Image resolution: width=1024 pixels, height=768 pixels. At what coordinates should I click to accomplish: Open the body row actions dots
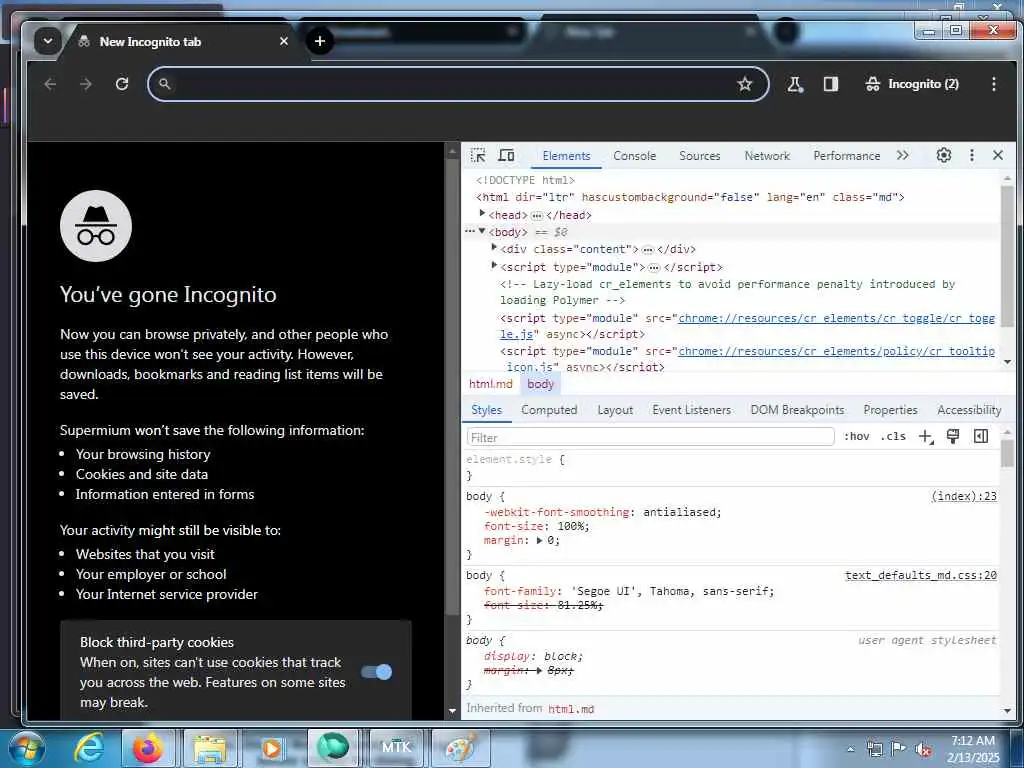(x=470, y=231)
